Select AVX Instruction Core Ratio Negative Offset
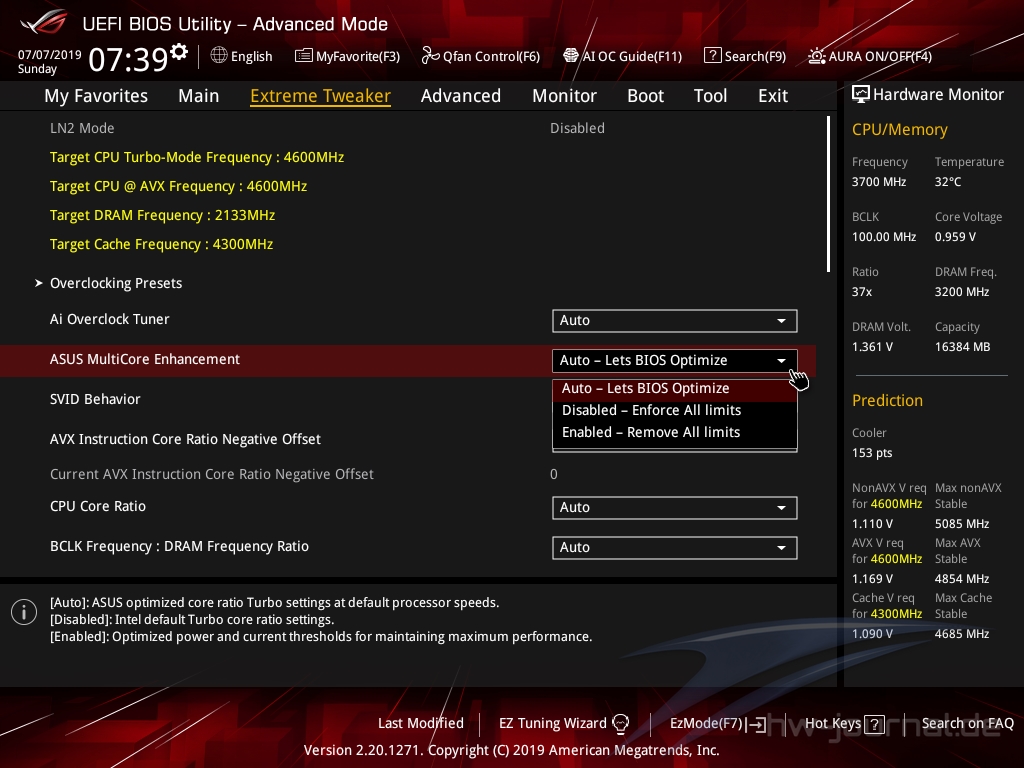This screenshot has height=768, width=1024. coord(185,440)
